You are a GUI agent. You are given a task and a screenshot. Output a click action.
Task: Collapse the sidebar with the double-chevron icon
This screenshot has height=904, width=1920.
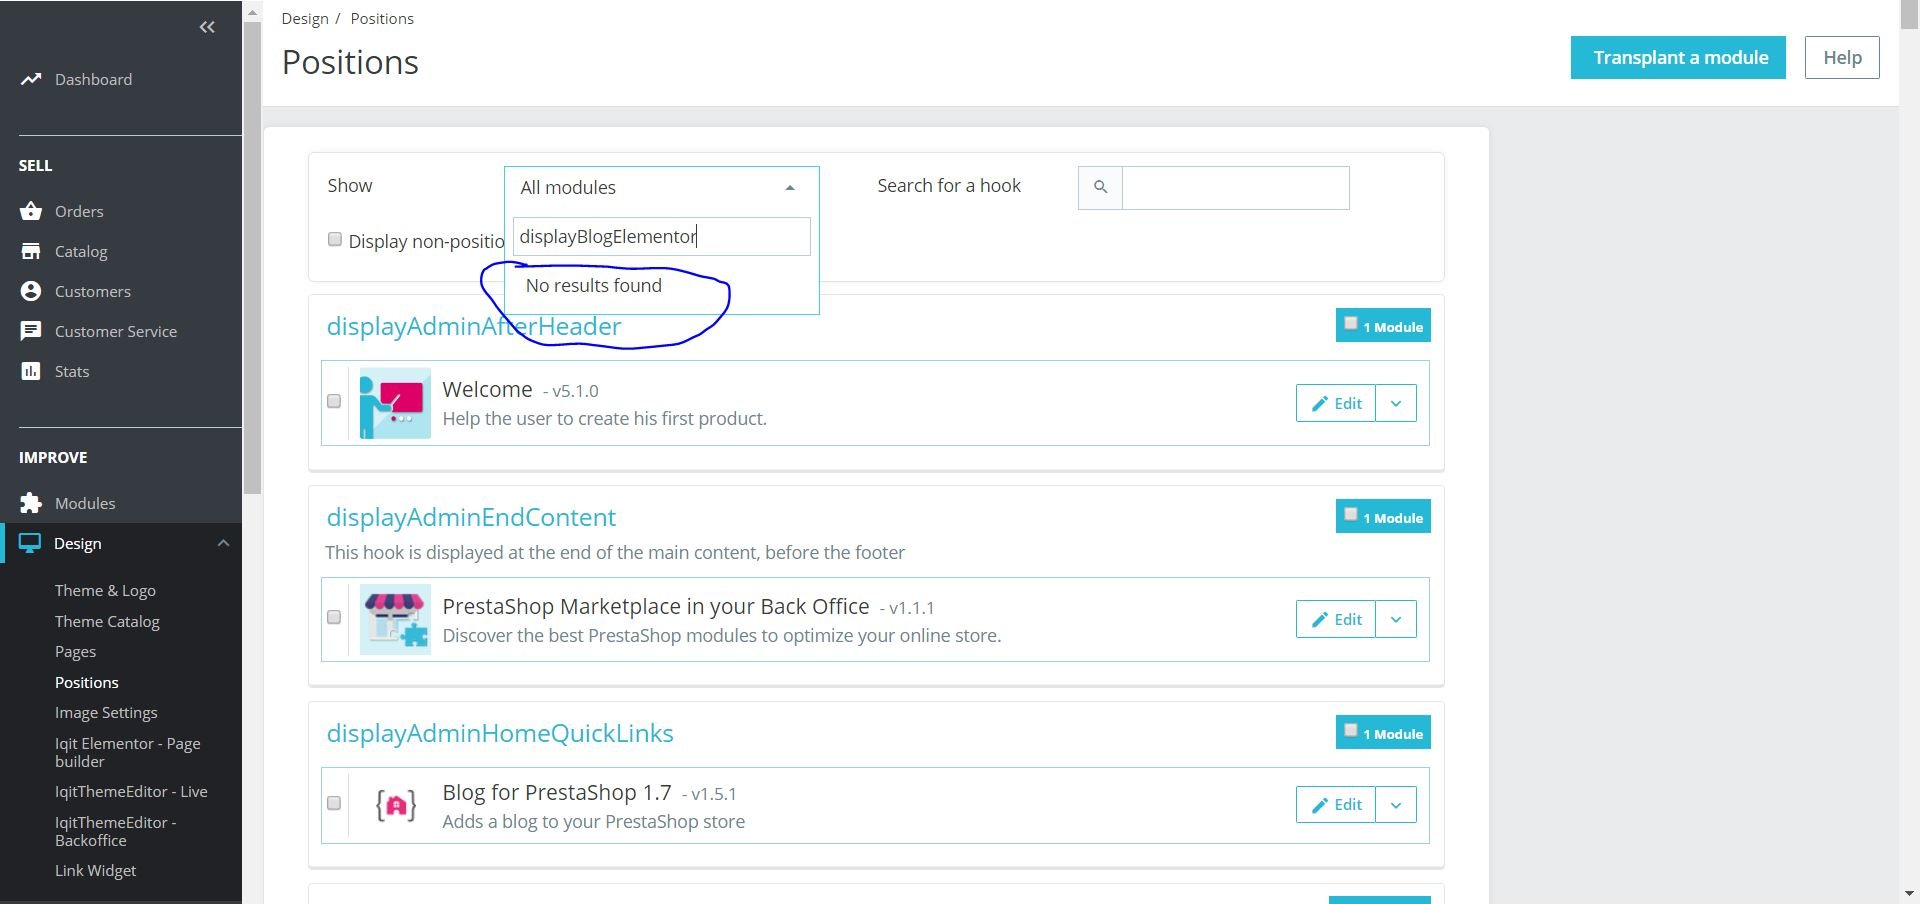tap(207, 27)
